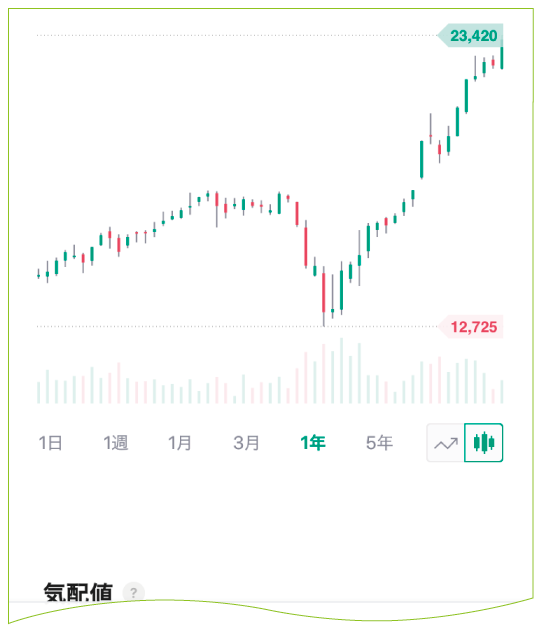Click the first volume bar on the left
The height and width of the screenshot is (630, 540).
tap(39, 393)
